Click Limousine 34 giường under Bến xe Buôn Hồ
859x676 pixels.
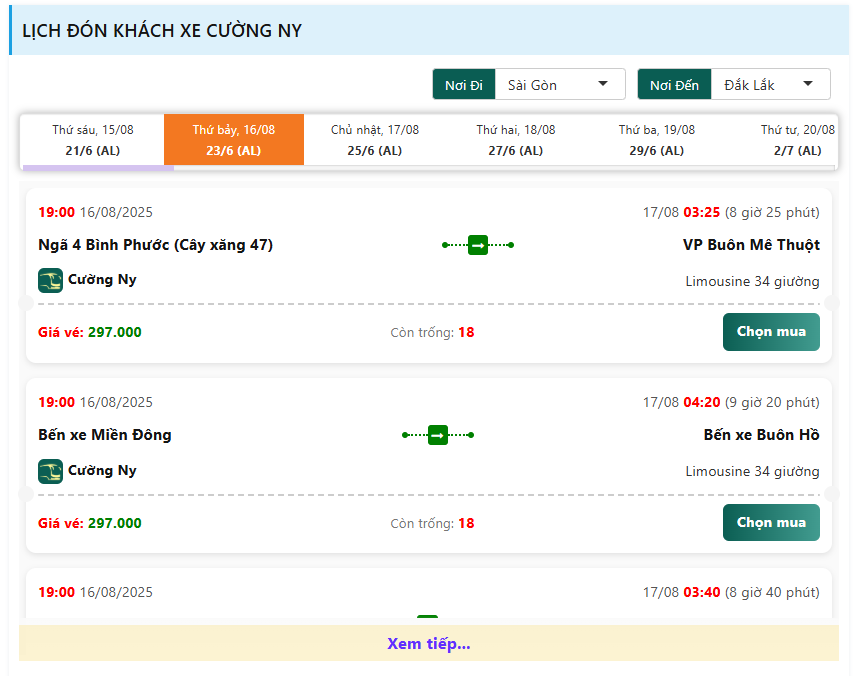[752, 472]
